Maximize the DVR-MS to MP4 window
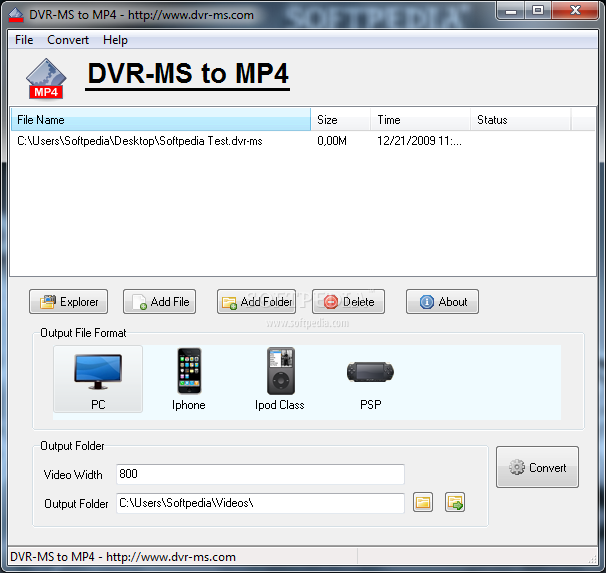Viewport: 606px width, 573px height. coord(538,10)
